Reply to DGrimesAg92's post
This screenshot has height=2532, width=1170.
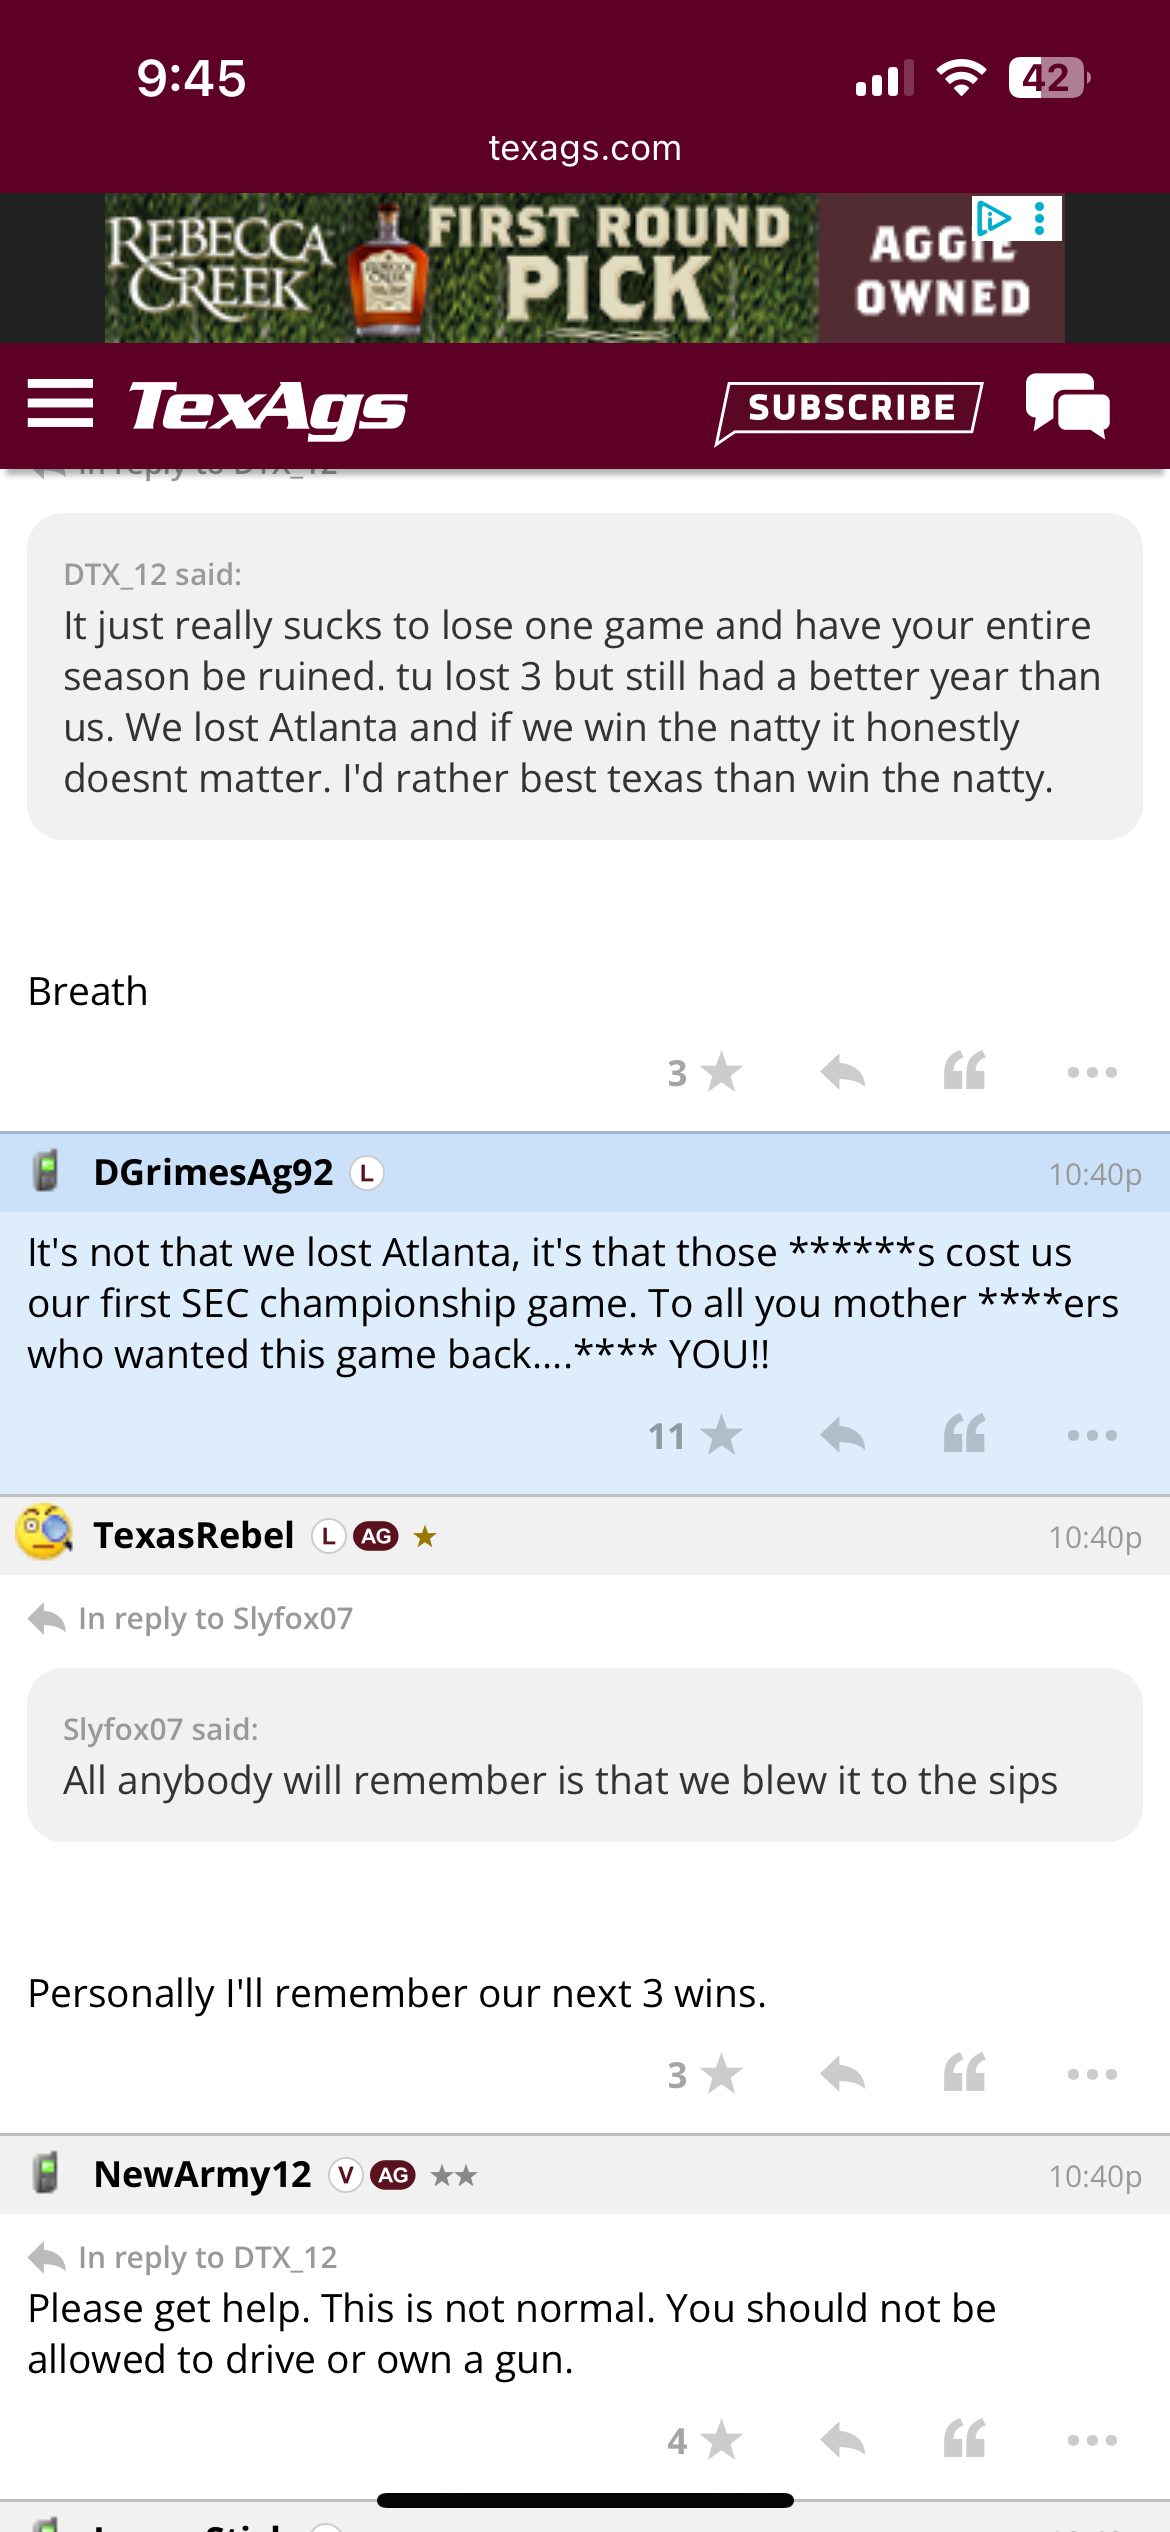(x=842, y=1436)
